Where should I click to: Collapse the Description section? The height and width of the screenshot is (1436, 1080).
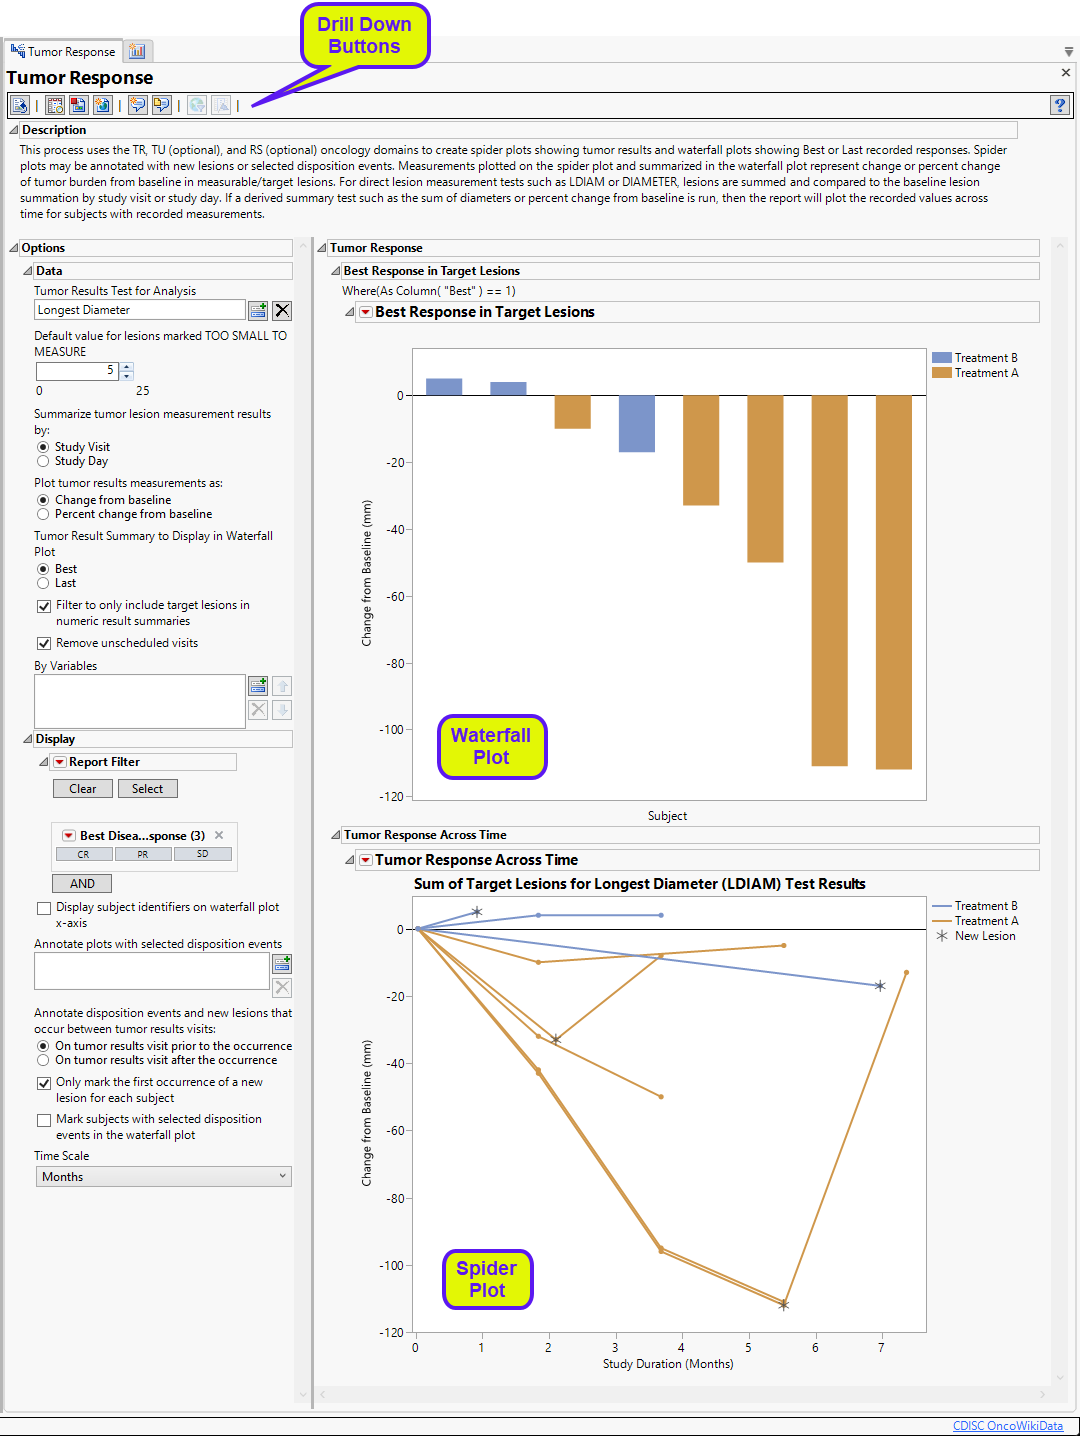[14, 130]
